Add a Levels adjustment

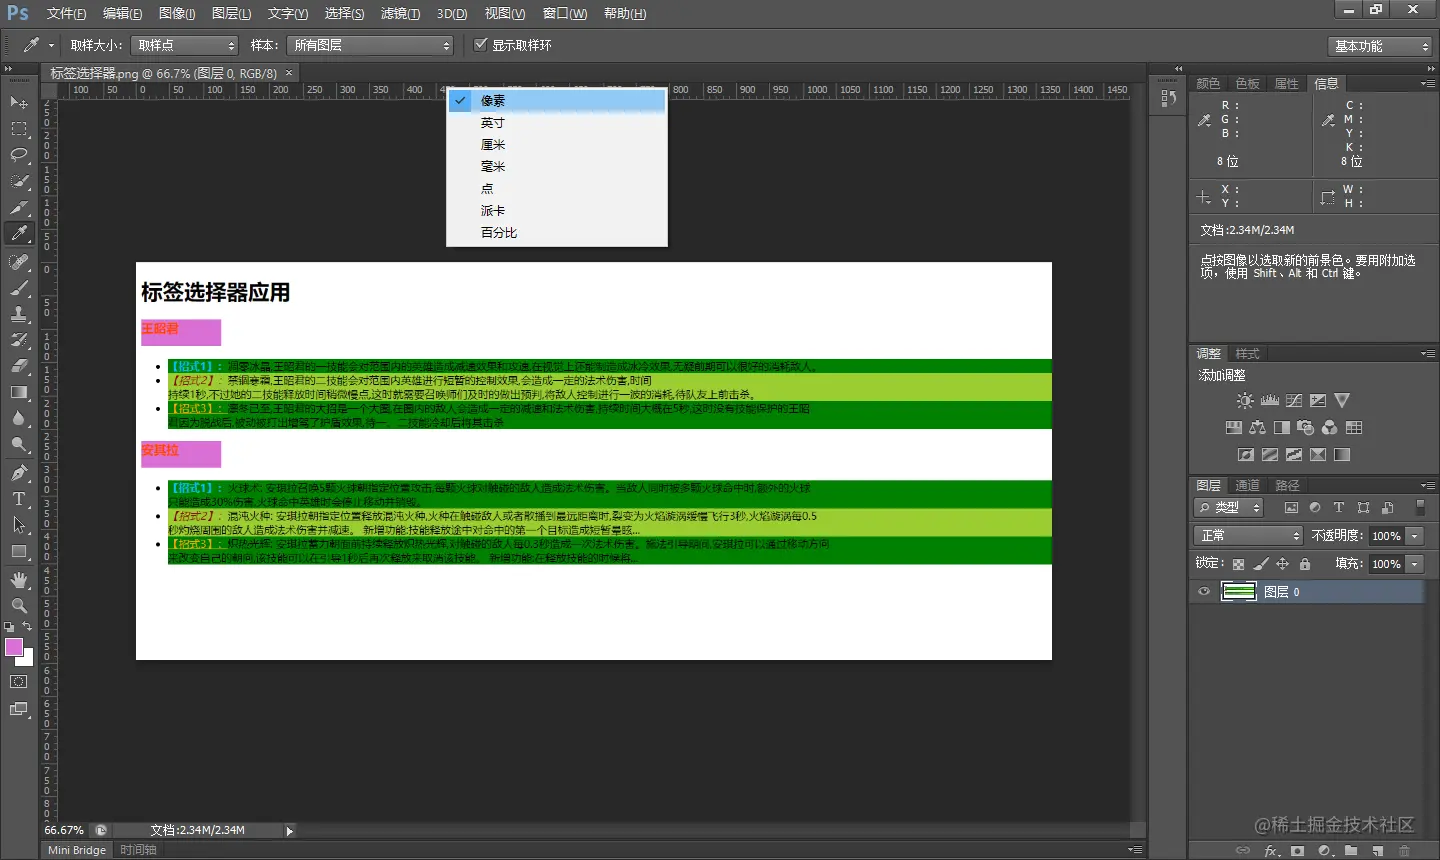click(x=1270, y=400)
